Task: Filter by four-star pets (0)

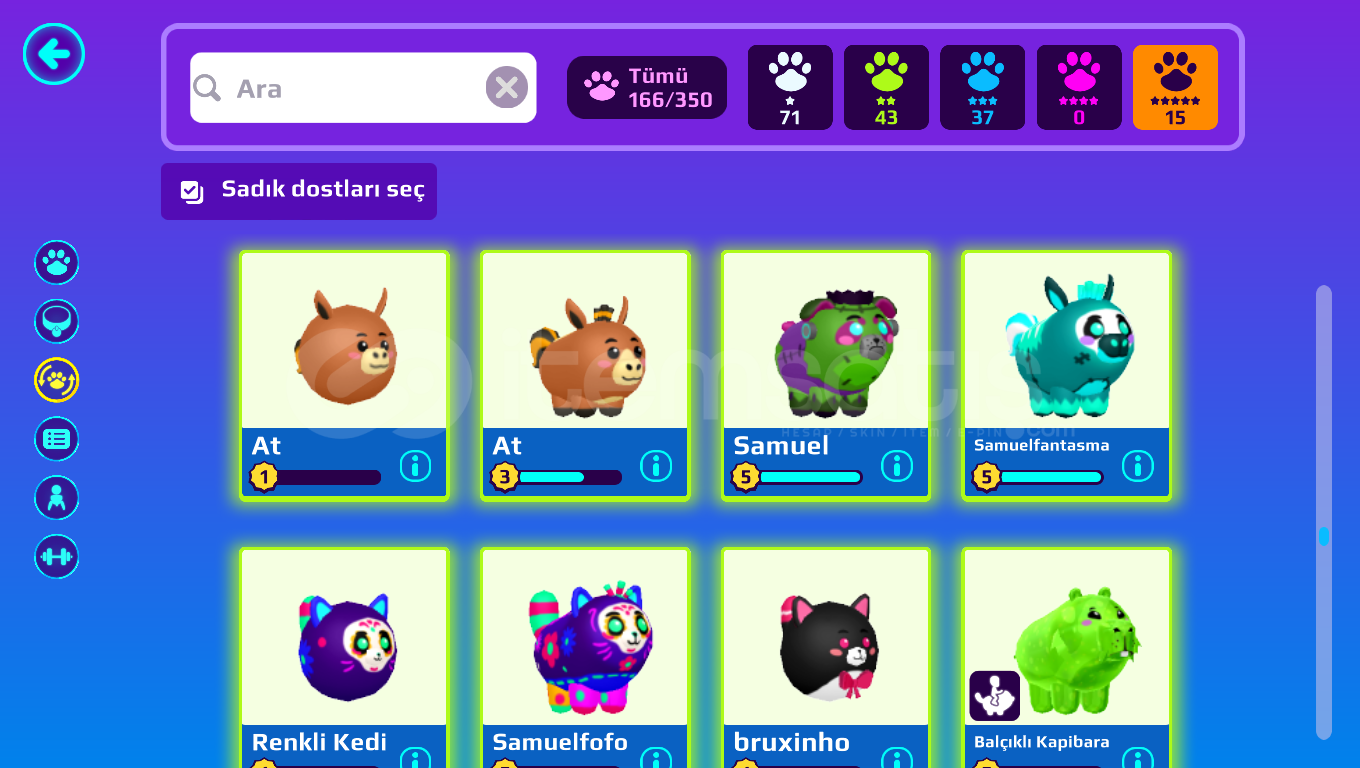Action: click(1079, 88)
